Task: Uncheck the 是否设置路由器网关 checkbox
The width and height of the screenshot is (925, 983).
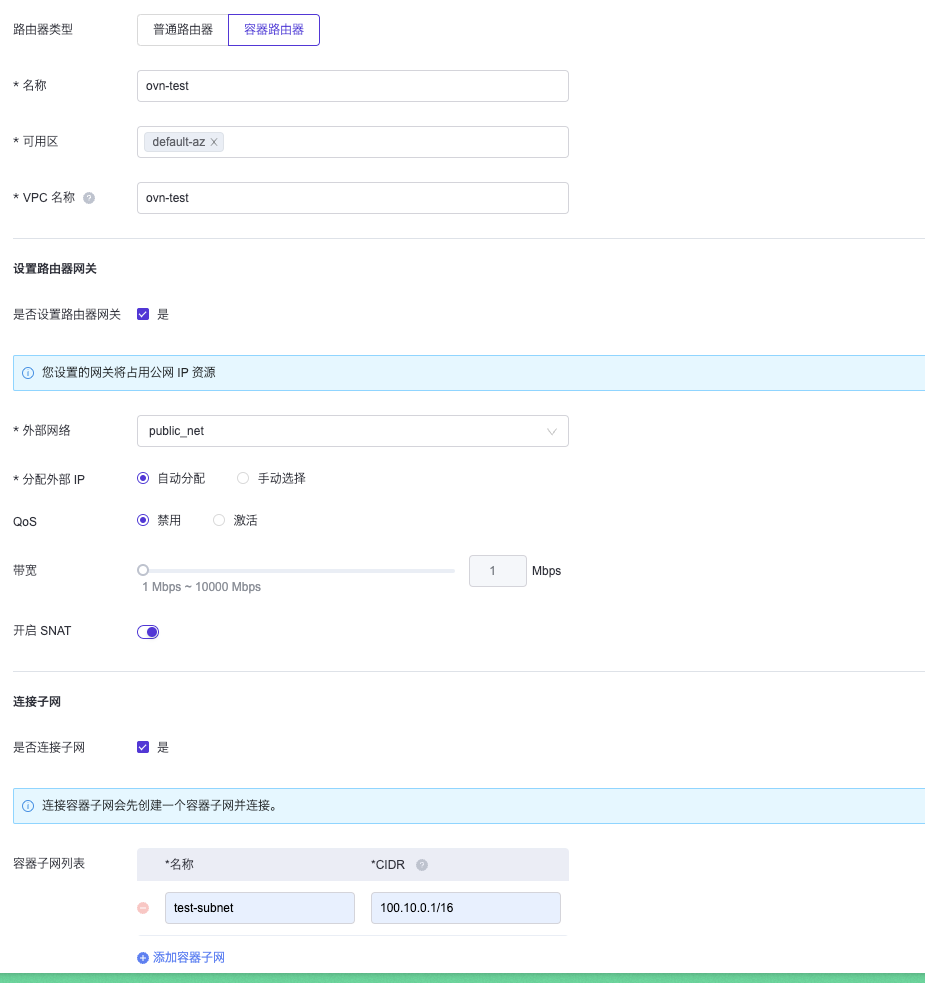Action: [143, 314]
